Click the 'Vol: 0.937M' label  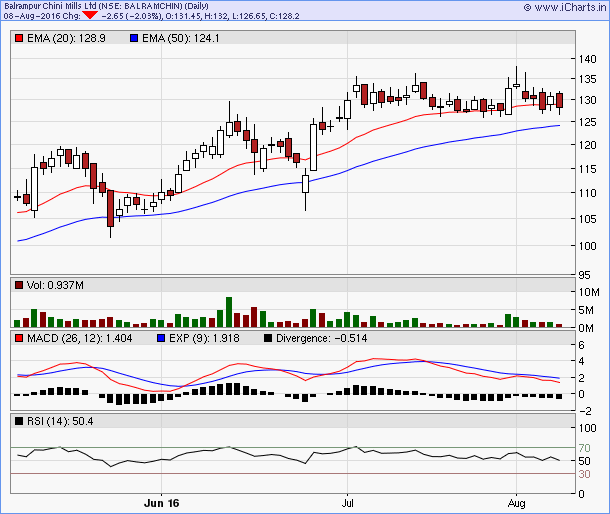click(x=55, y=285)
